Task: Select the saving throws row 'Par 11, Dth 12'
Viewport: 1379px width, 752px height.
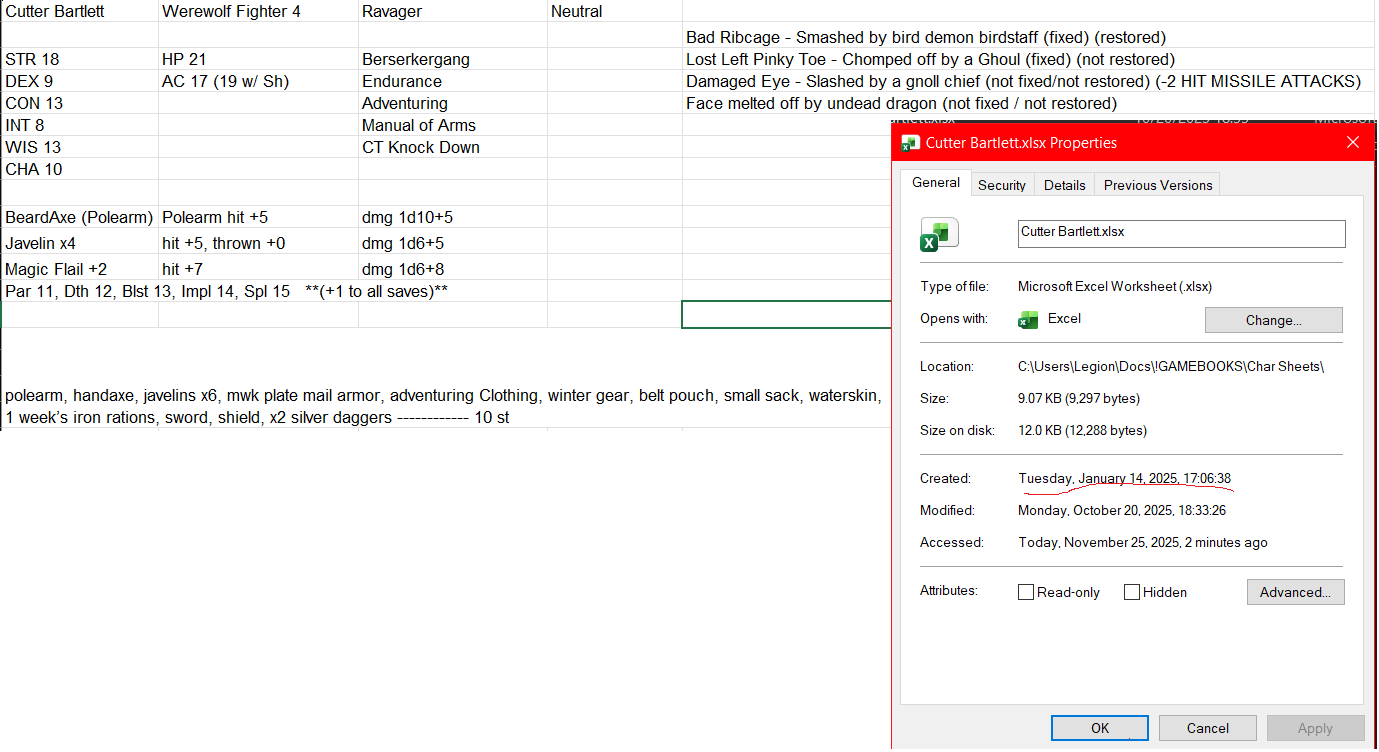Action: coord(226,292)
